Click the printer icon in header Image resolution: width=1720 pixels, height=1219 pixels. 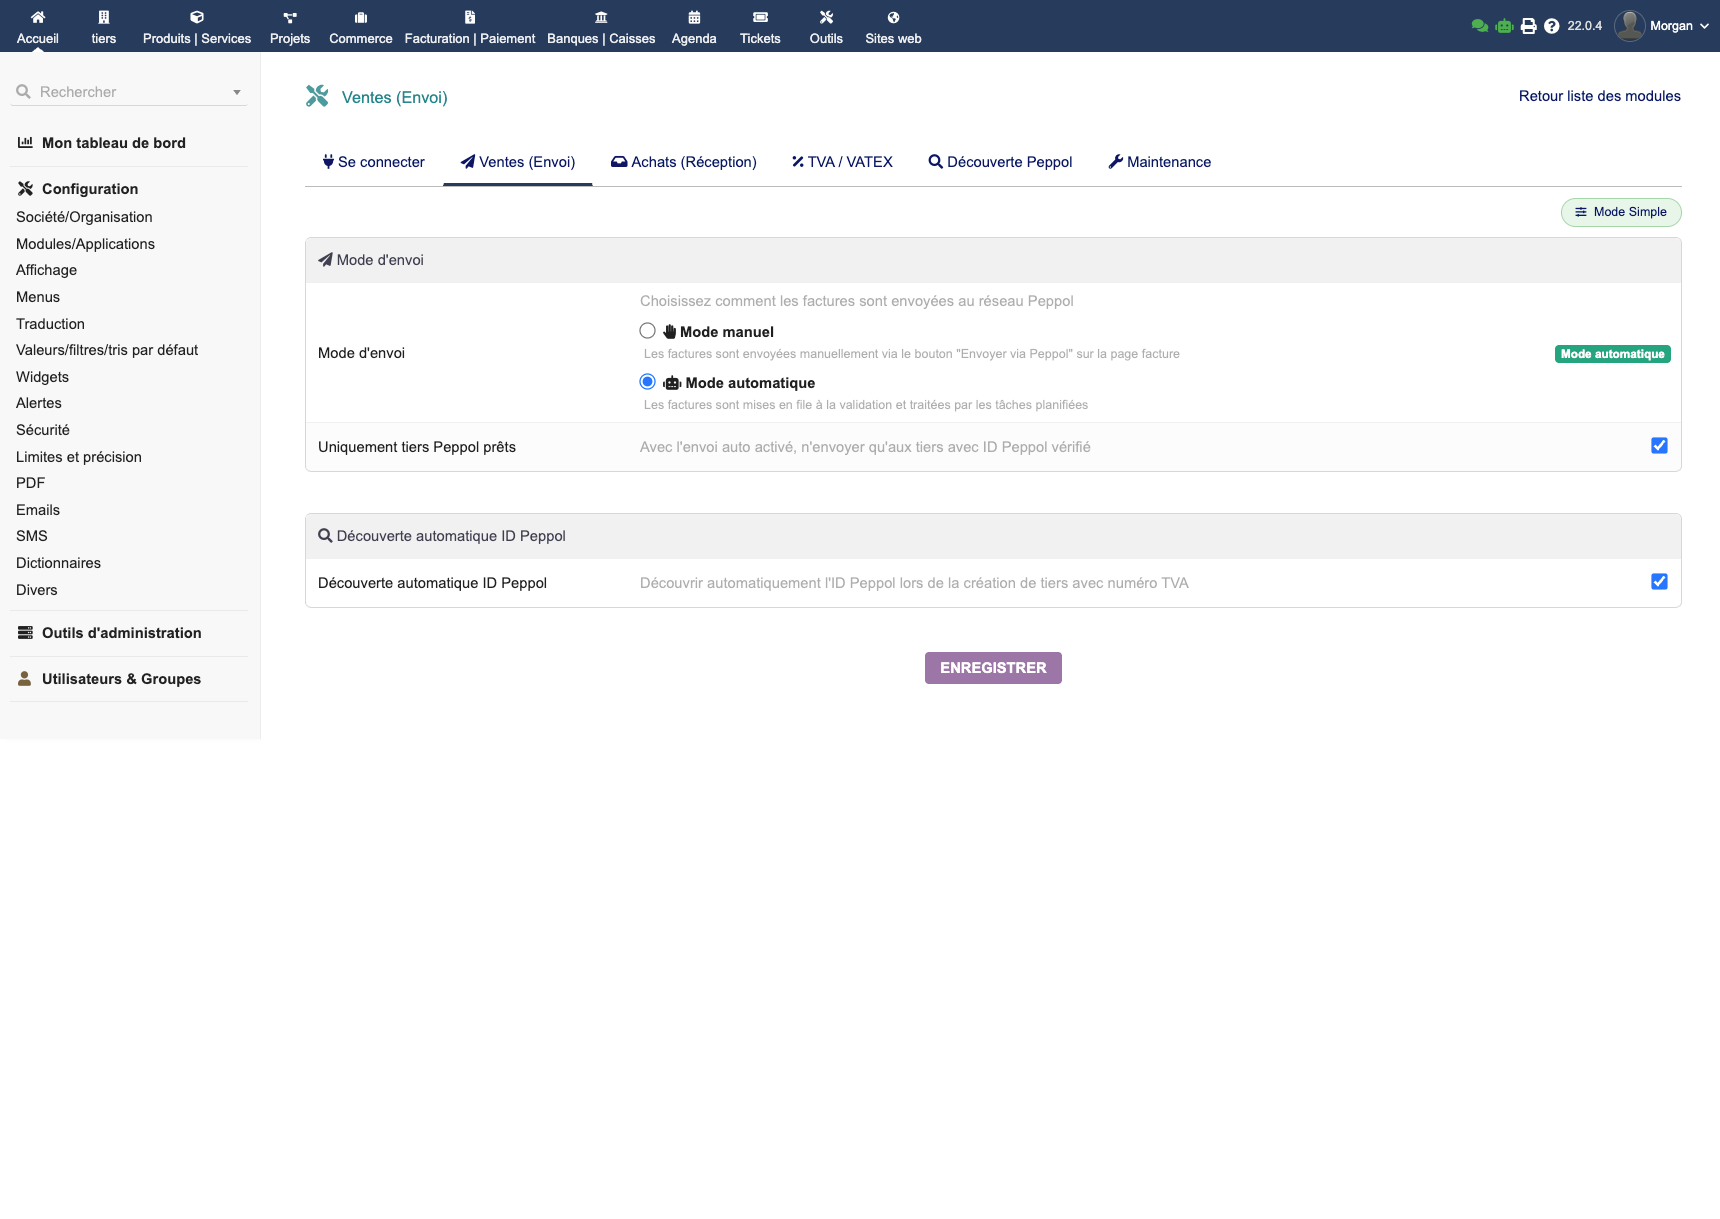pos(1528,26)
